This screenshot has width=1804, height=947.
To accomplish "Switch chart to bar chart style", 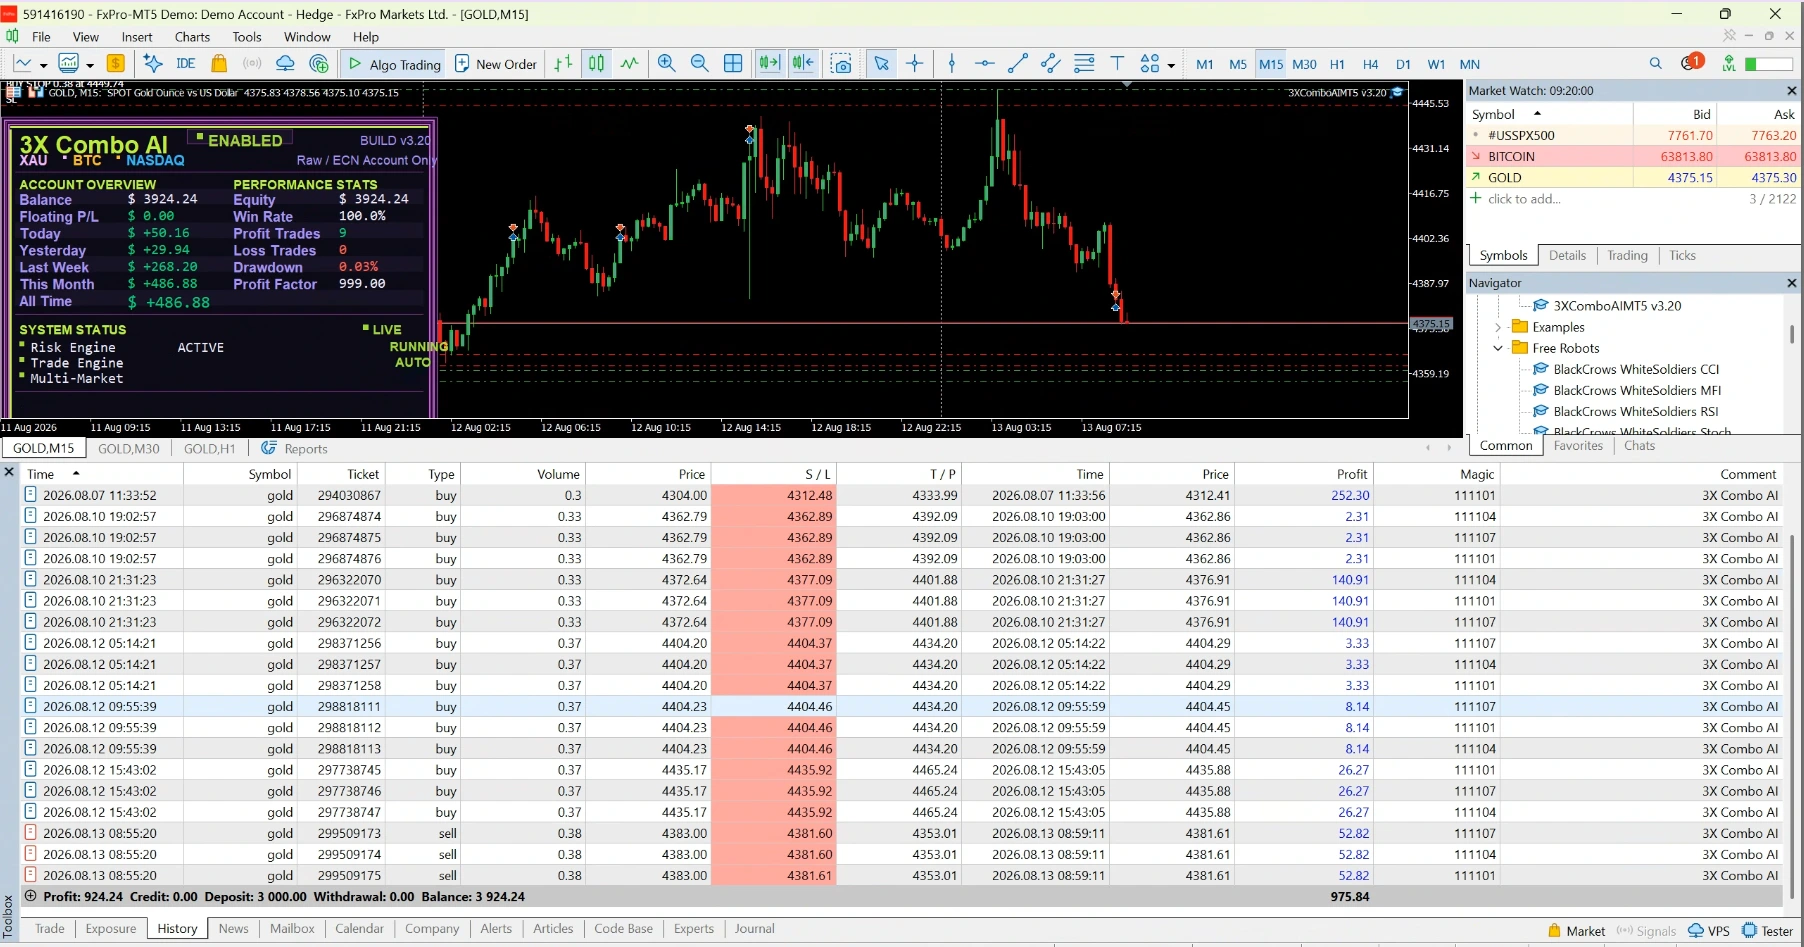I will 563,64.
